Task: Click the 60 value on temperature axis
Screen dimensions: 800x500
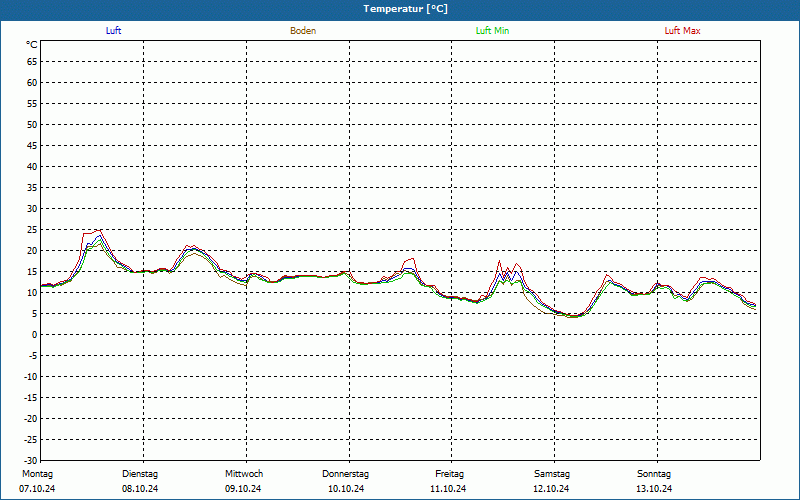Action: 32,83
